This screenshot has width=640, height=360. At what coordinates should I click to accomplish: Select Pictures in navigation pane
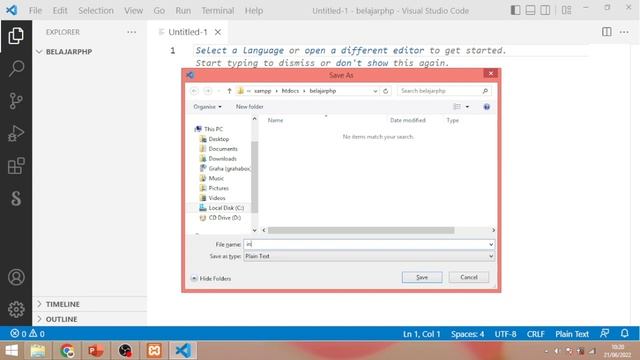pos(214,188)
